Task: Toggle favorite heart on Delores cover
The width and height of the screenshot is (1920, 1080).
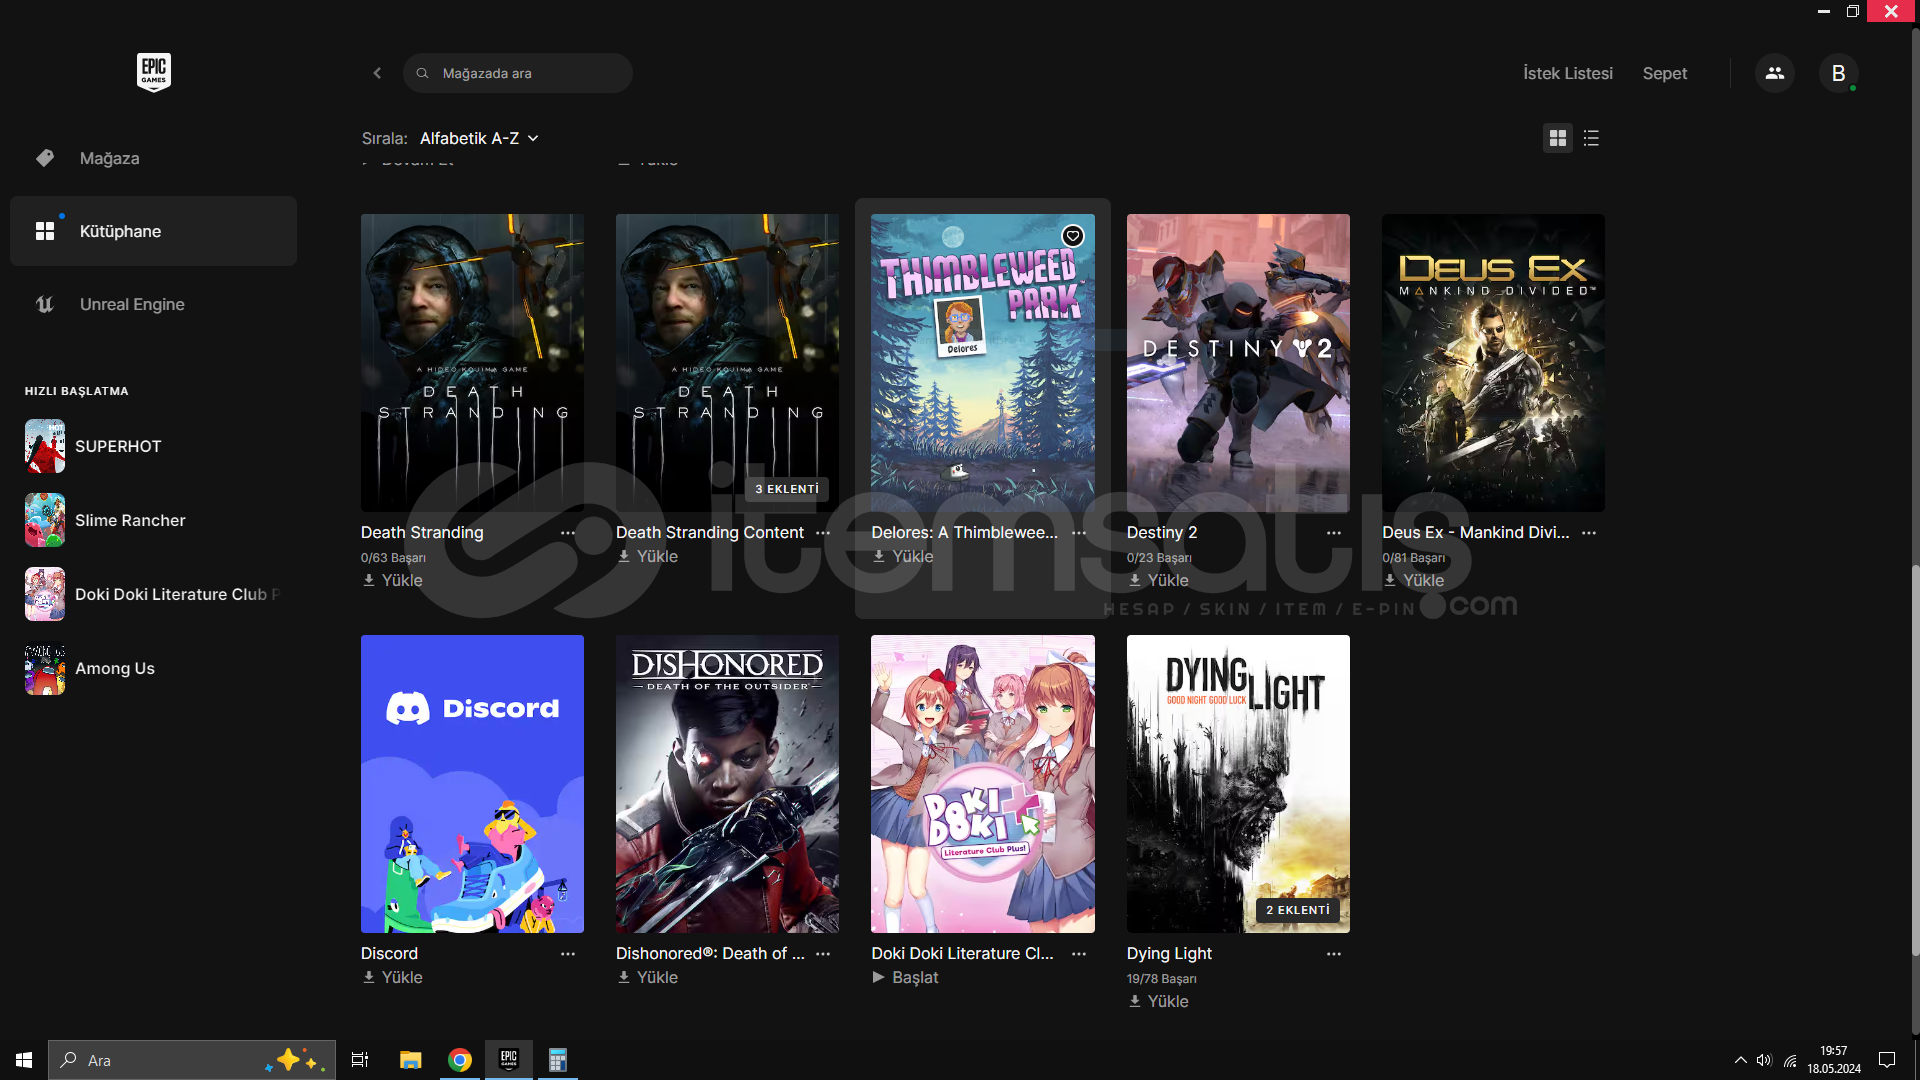Action: click(1073, 236)
